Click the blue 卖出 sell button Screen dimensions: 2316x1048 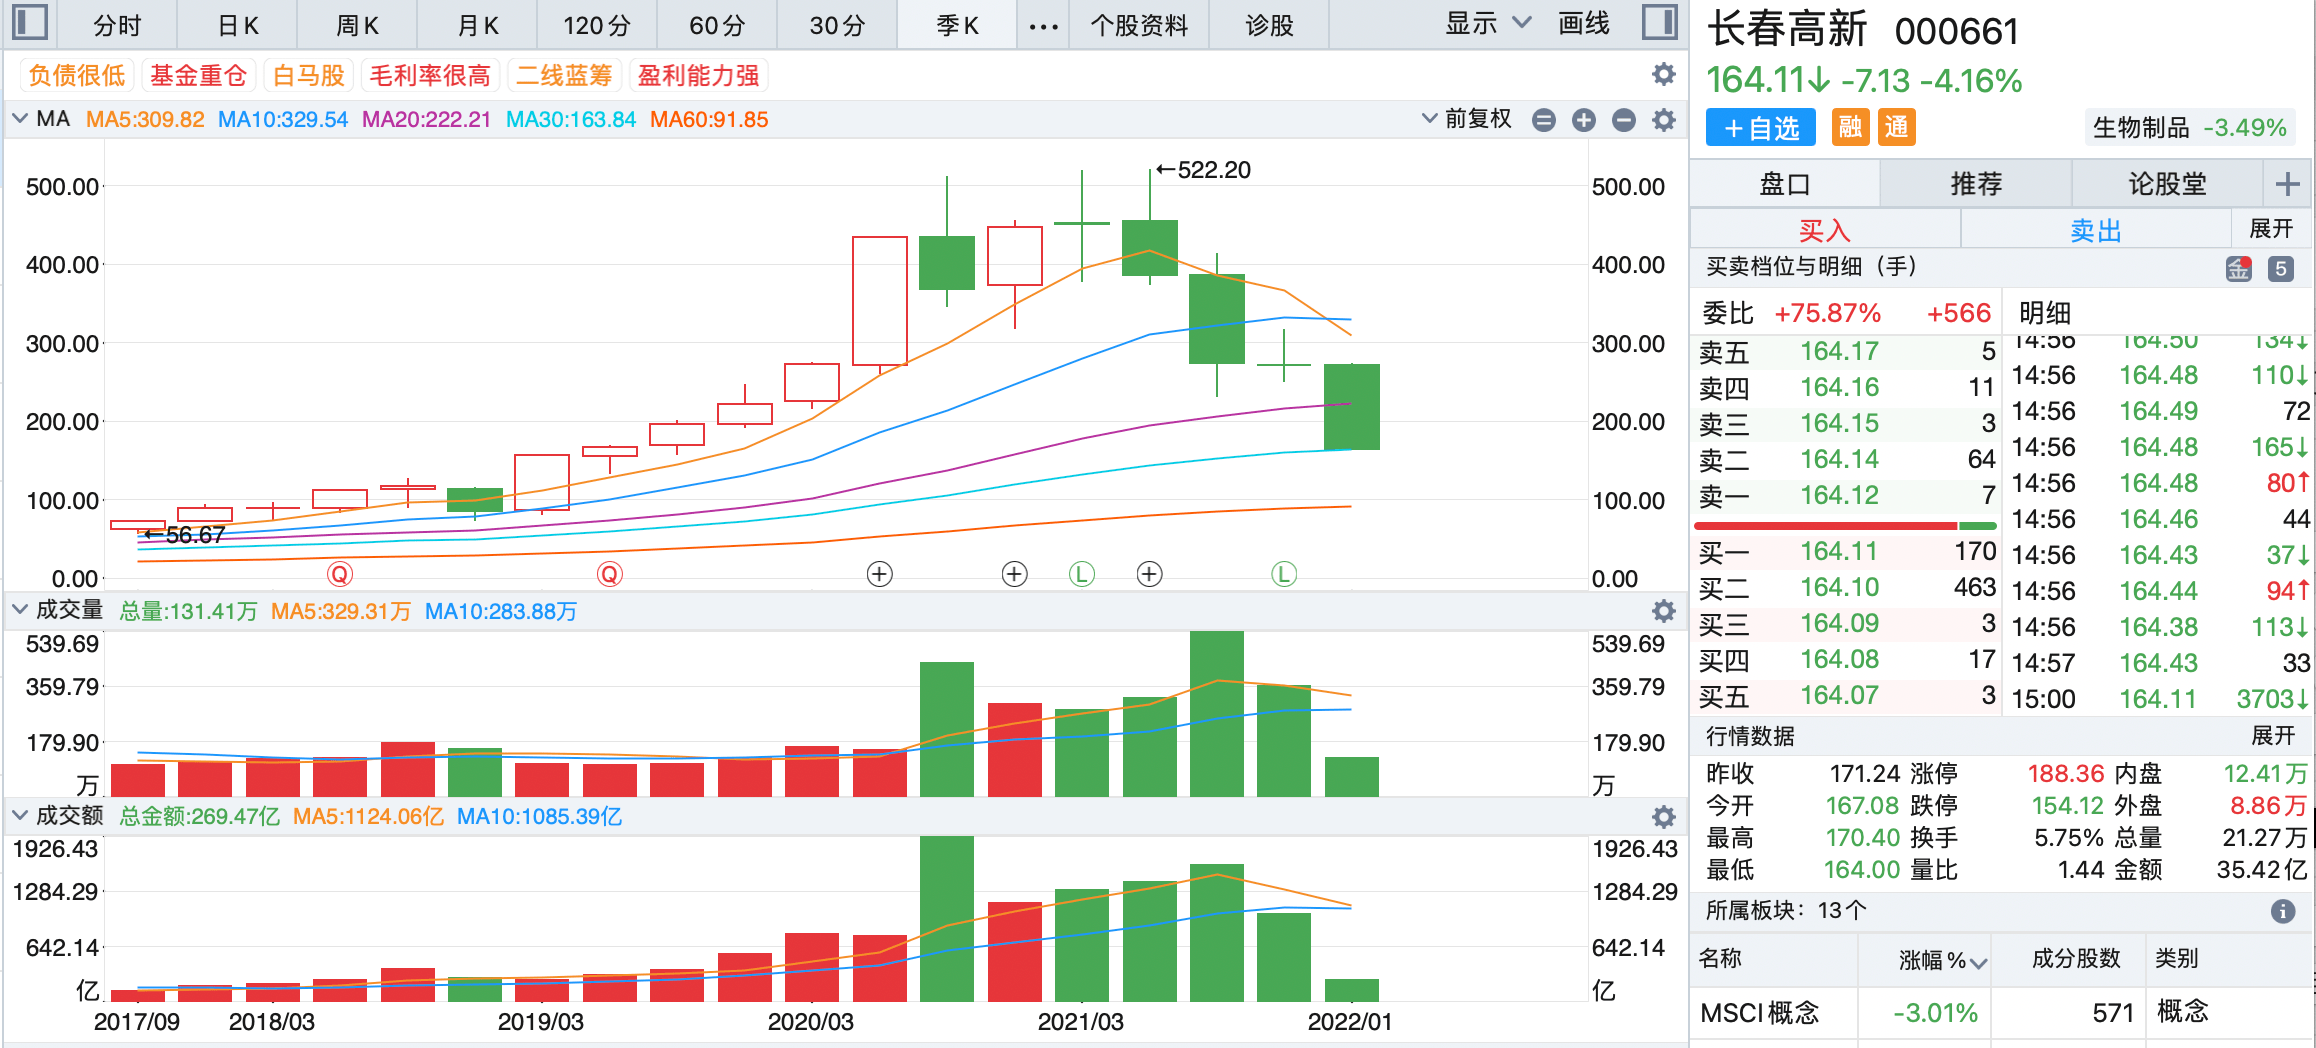[2096, 230]
